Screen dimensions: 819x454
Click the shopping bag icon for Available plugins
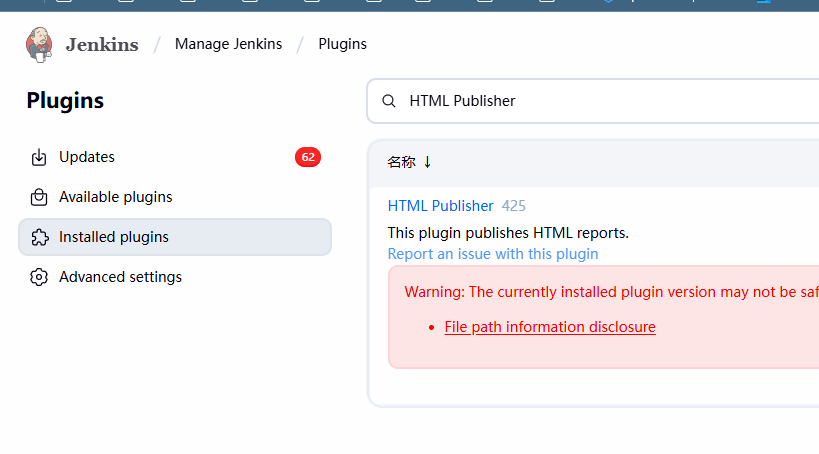click(39, 197)
